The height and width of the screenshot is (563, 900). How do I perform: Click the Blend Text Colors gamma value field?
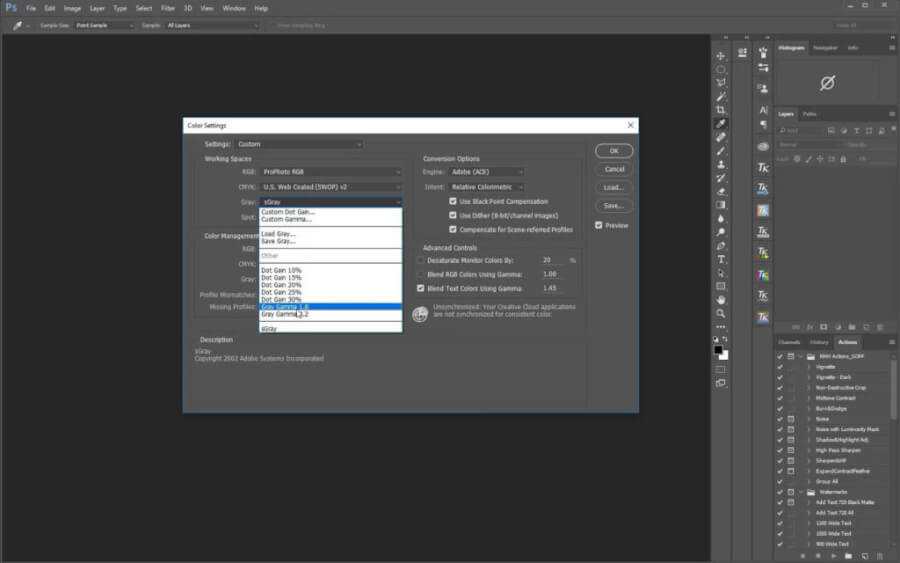click(x=552, y=288)
